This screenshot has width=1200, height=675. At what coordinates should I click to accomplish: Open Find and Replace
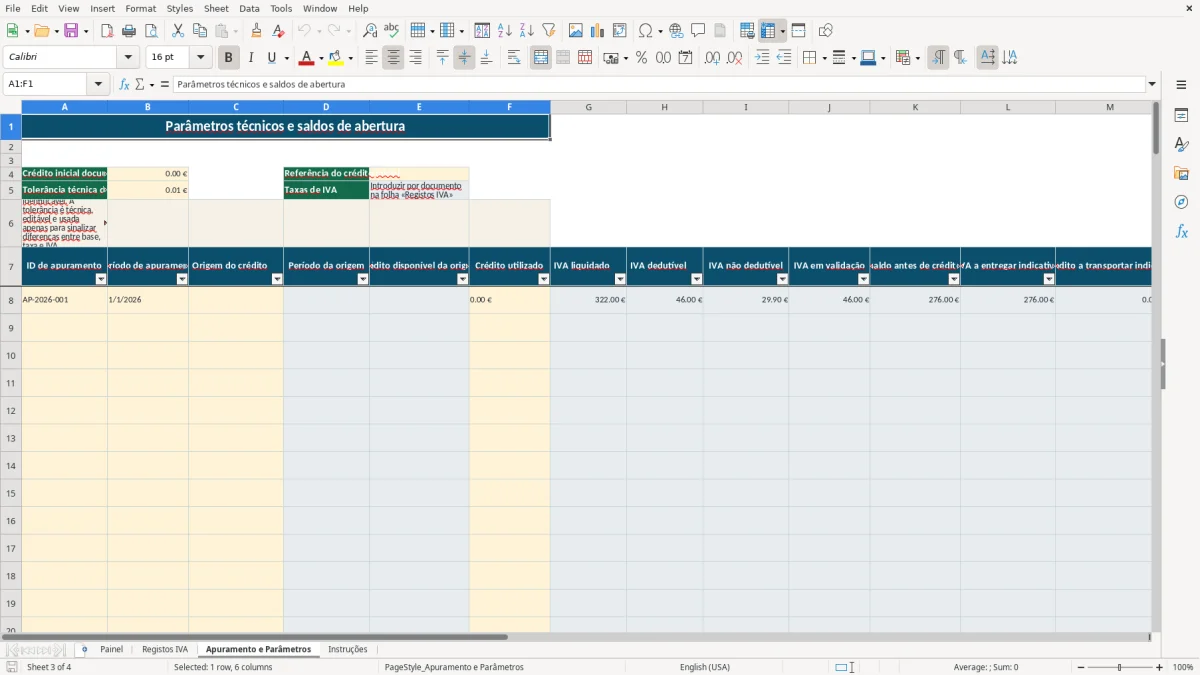370,31
